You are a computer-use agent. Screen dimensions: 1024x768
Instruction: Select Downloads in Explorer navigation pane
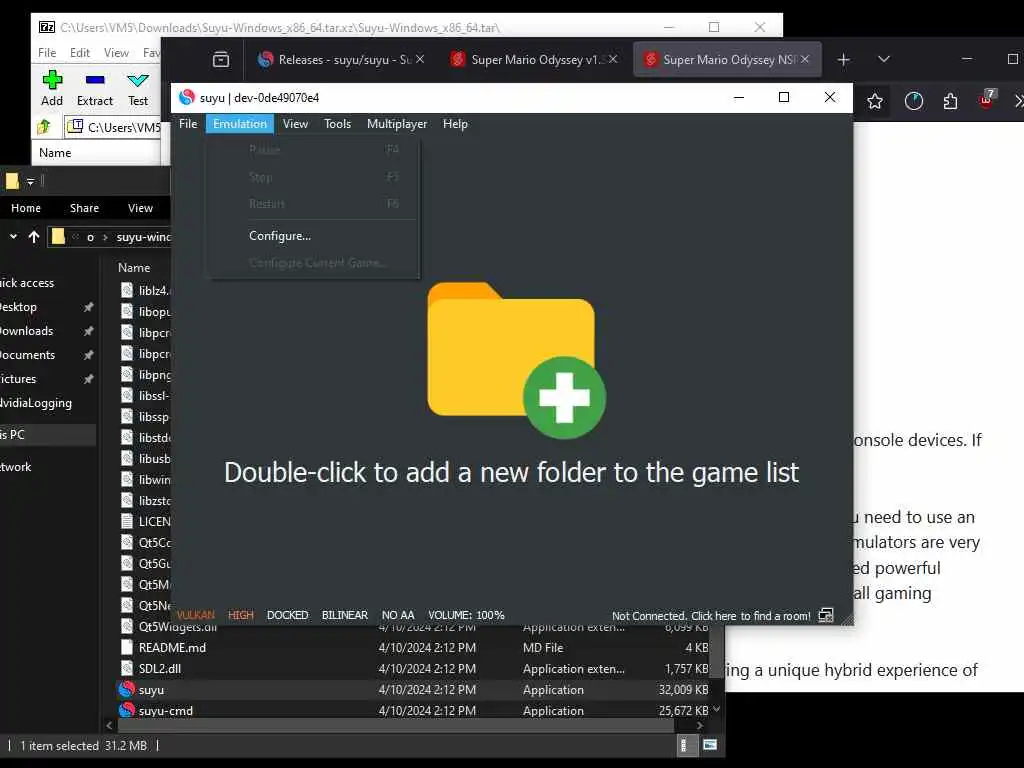point(26,331)
